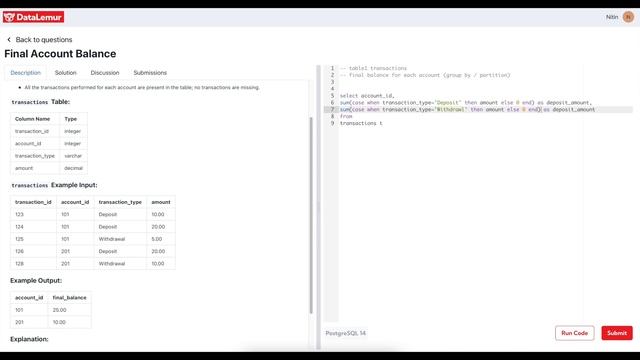Click the 'transaction_type' example input header
The image size is (640, 360).
pos(120,202)
